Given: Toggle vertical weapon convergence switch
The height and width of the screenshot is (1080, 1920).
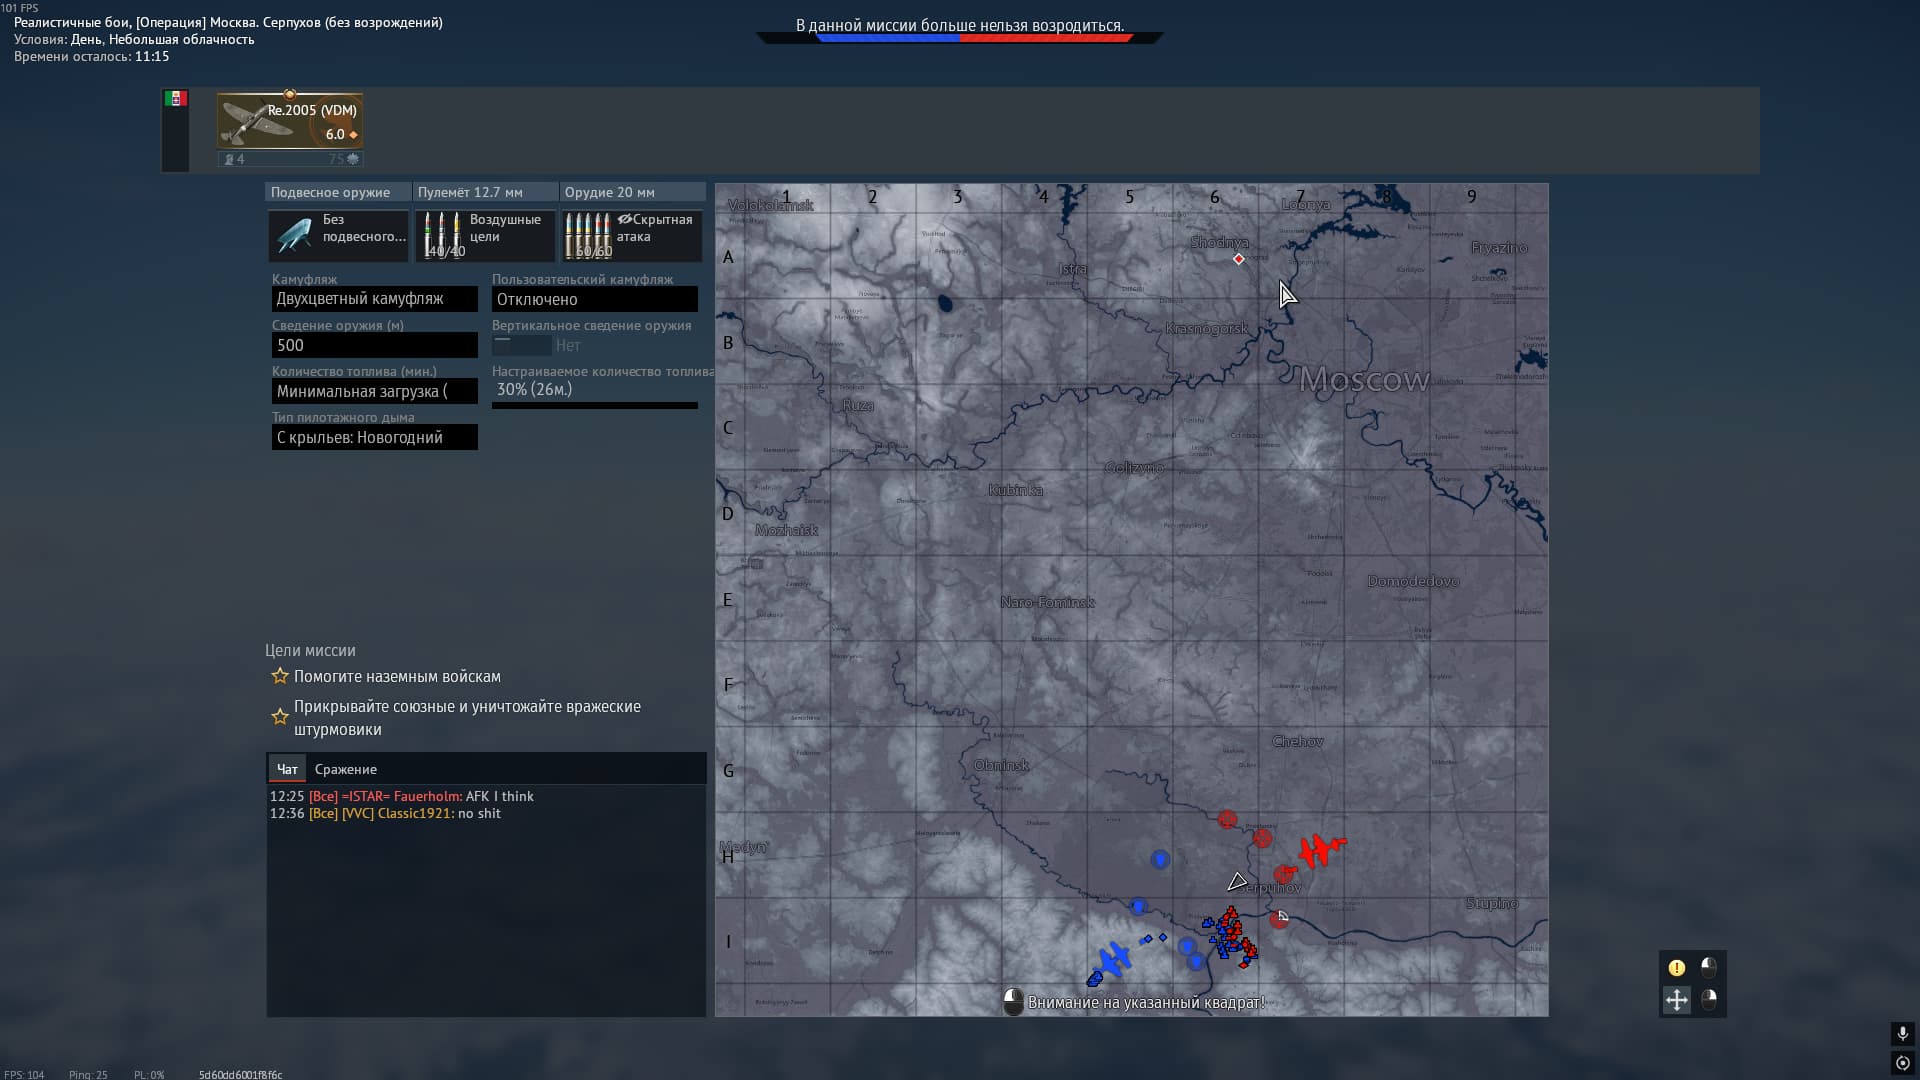Looking at the screenshot, I should pyautogui.click(x=521, y=345).
